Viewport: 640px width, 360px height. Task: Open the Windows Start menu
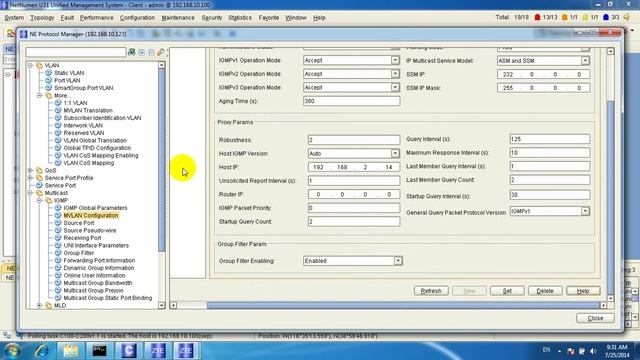coord(12,351)
